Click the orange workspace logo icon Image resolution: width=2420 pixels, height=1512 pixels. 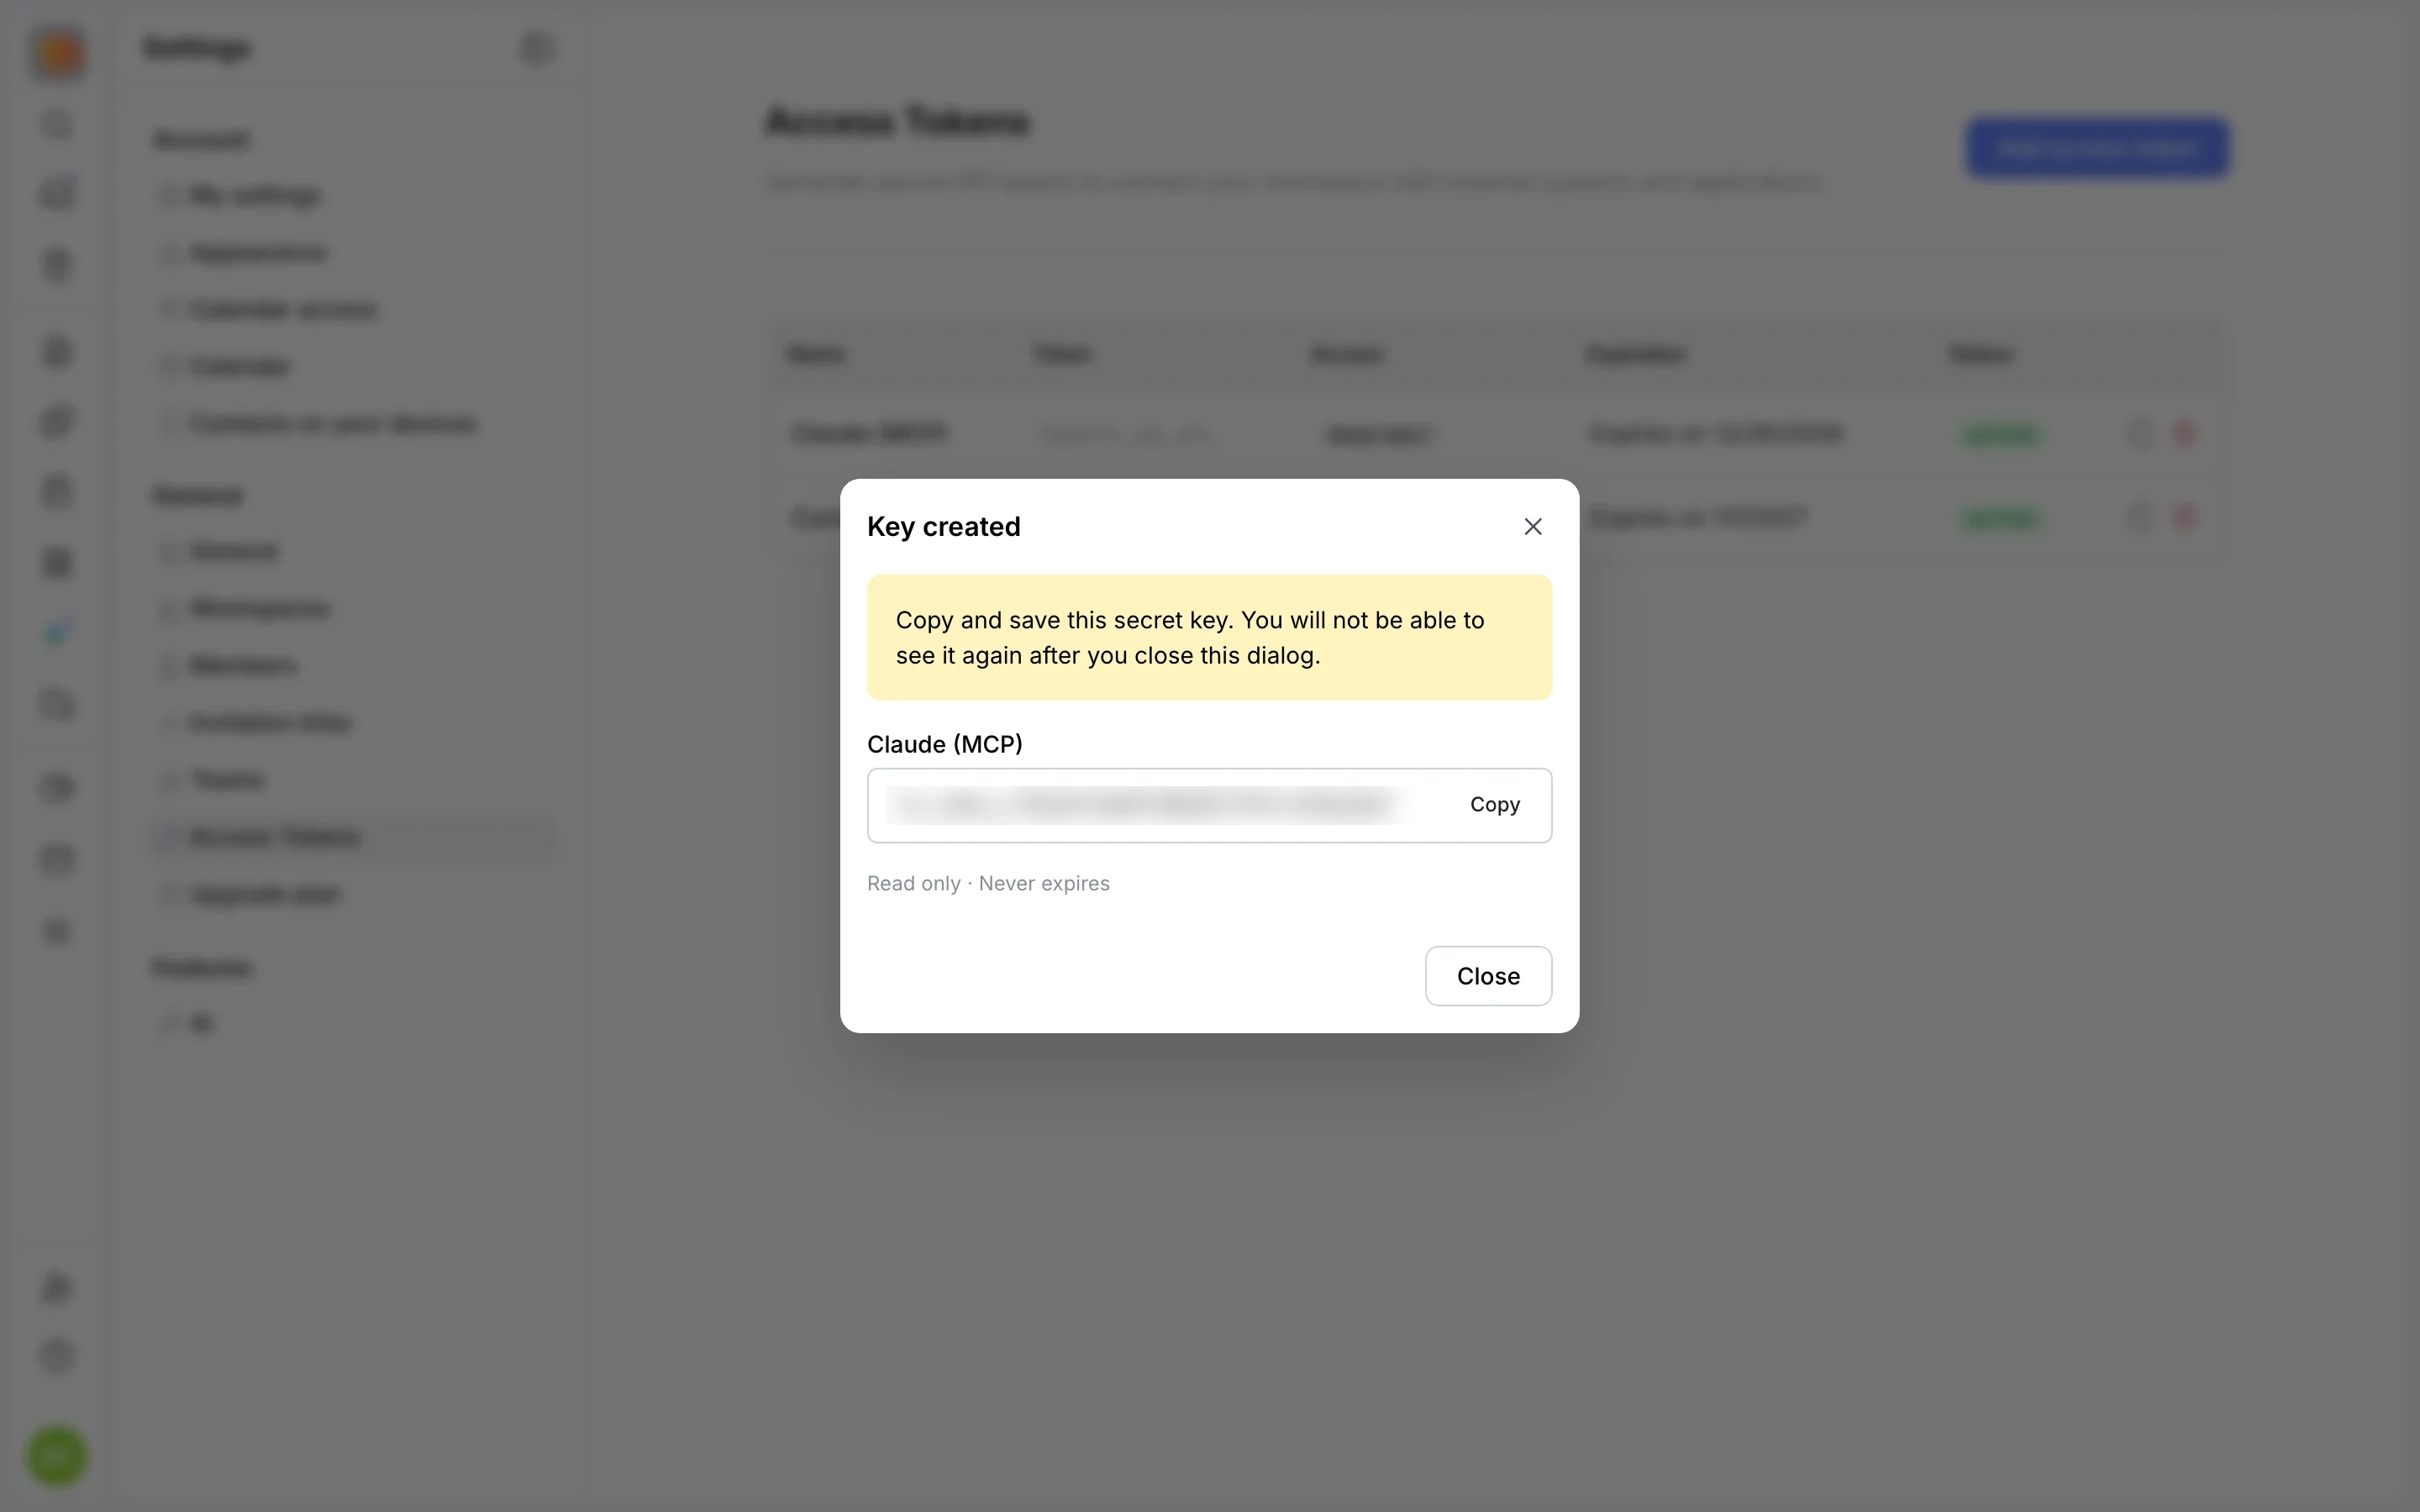(x=59, y=52)
